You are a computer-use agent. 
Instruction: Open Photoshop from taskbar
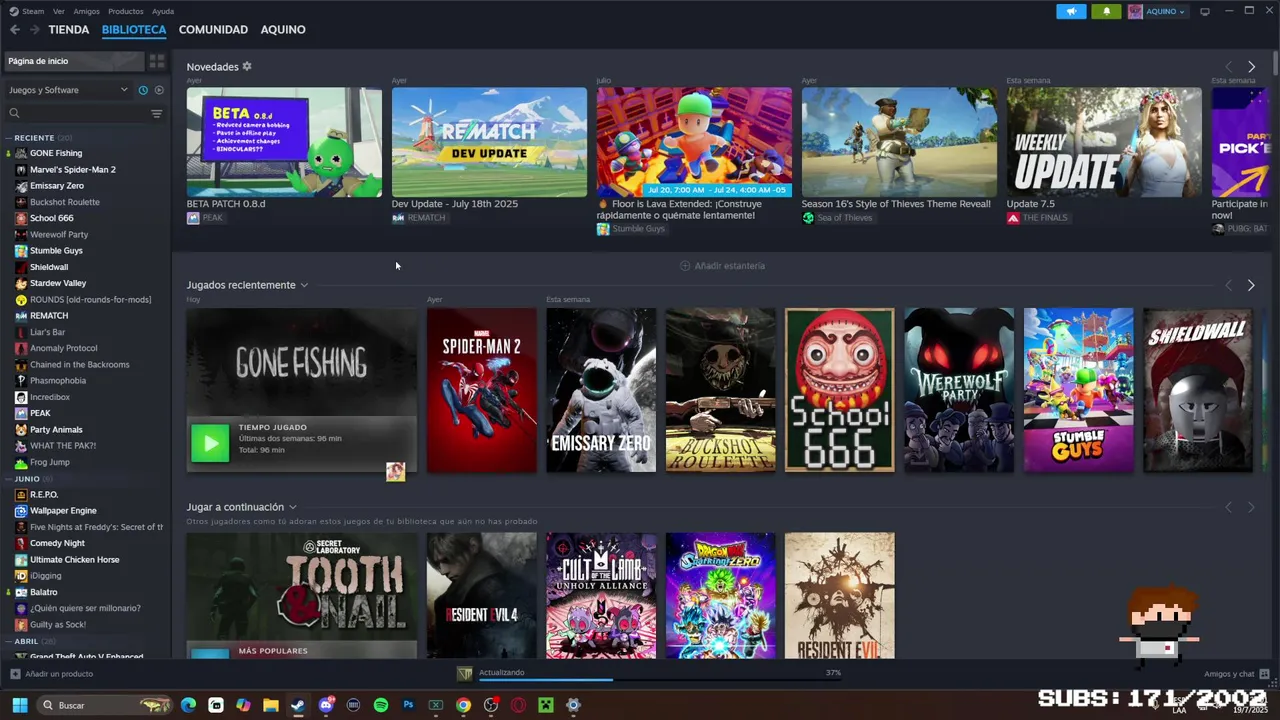[x=408, y=705]
